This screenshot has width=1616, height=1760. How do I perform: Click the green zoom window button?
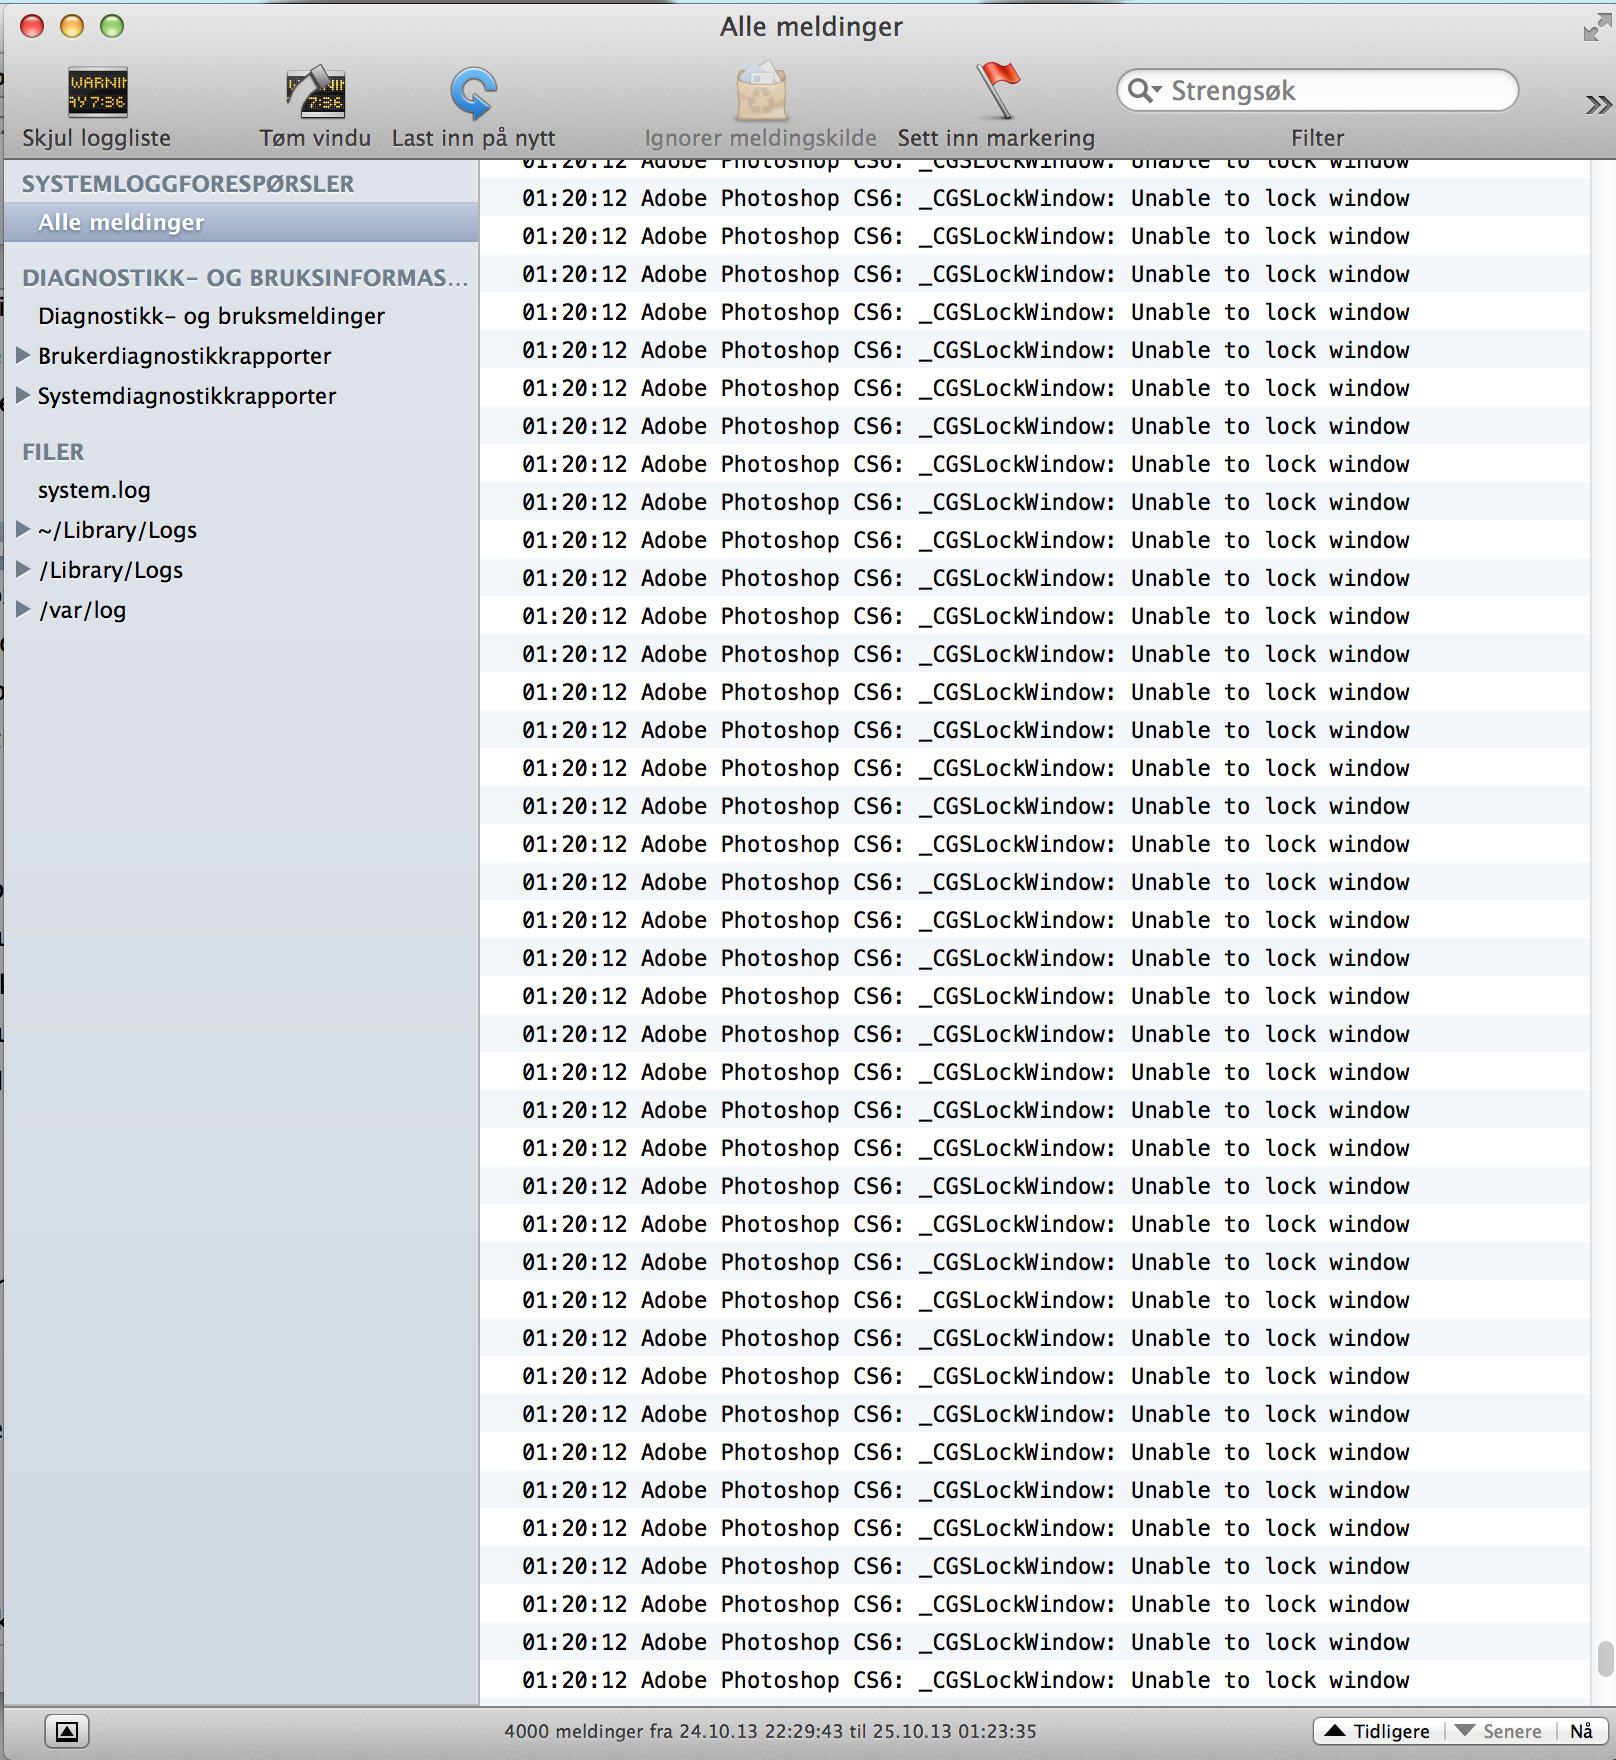pyautogui.click(x=112, y=26)
